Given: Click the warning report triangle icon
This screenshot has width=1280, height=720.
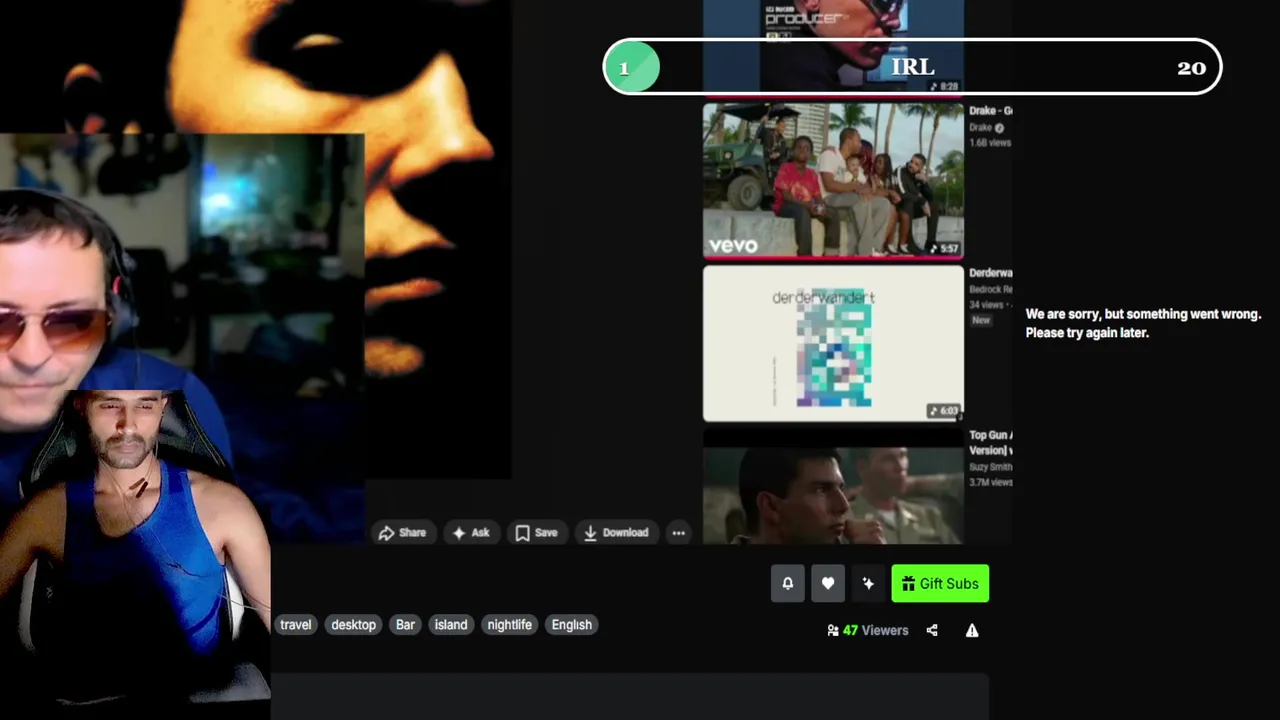Looking at the screenshot, I should click(x=972, y=630).
